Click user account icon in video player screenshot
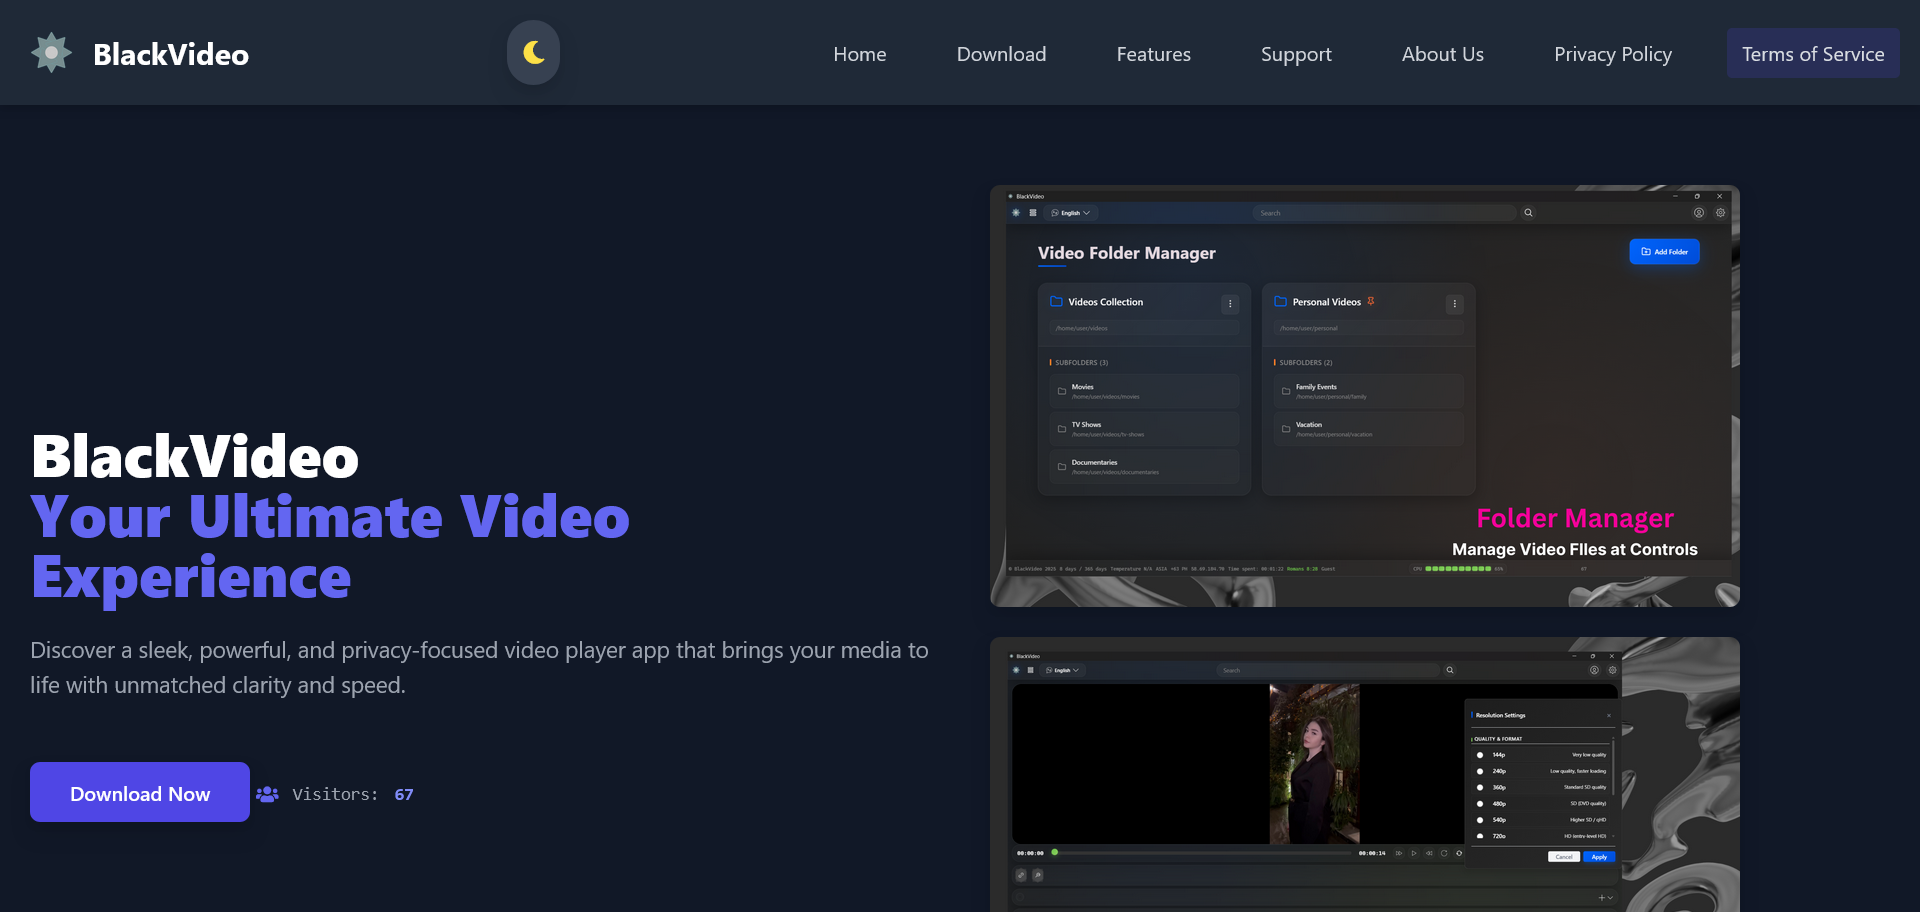This screenshot has width=1920, height=912. pos(1594,670)
